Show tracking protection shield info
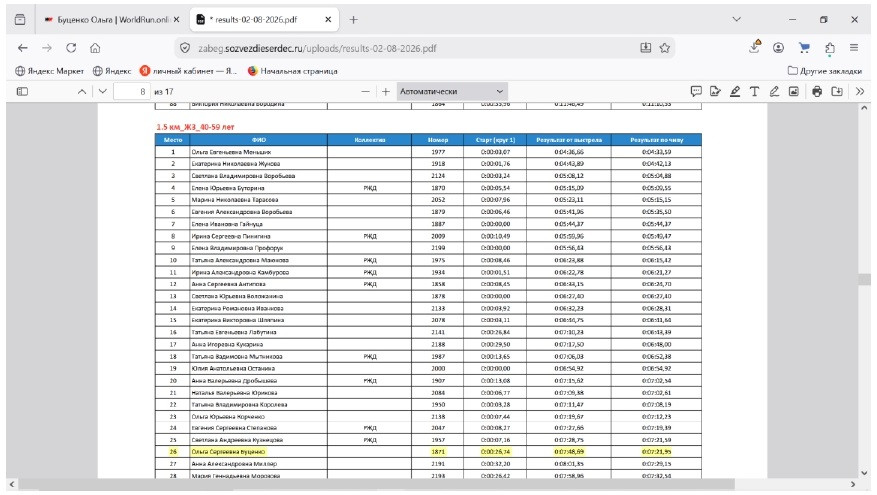This screenshot has height=495, width=877. click(x=185, y=48)
